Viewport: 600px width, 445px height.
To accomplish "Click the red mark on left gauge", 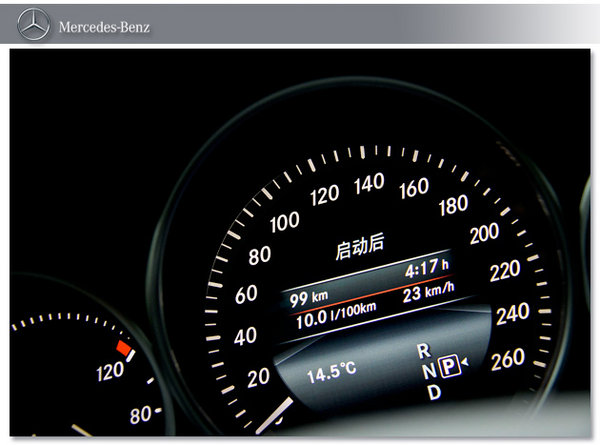I will pyautogui.click(x=124, y=348).
